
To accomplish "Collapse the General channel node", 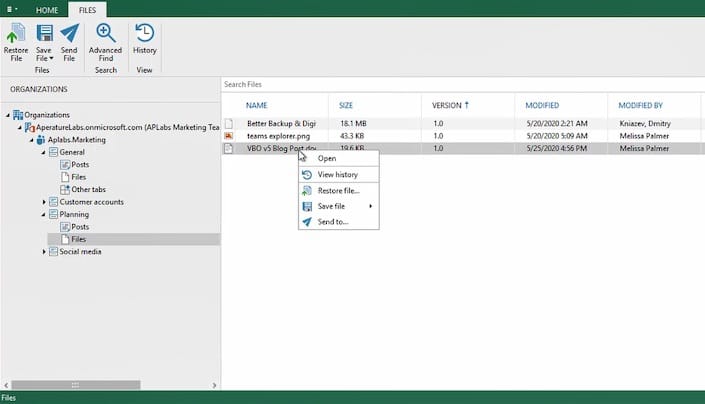I will tap(43, 152).
